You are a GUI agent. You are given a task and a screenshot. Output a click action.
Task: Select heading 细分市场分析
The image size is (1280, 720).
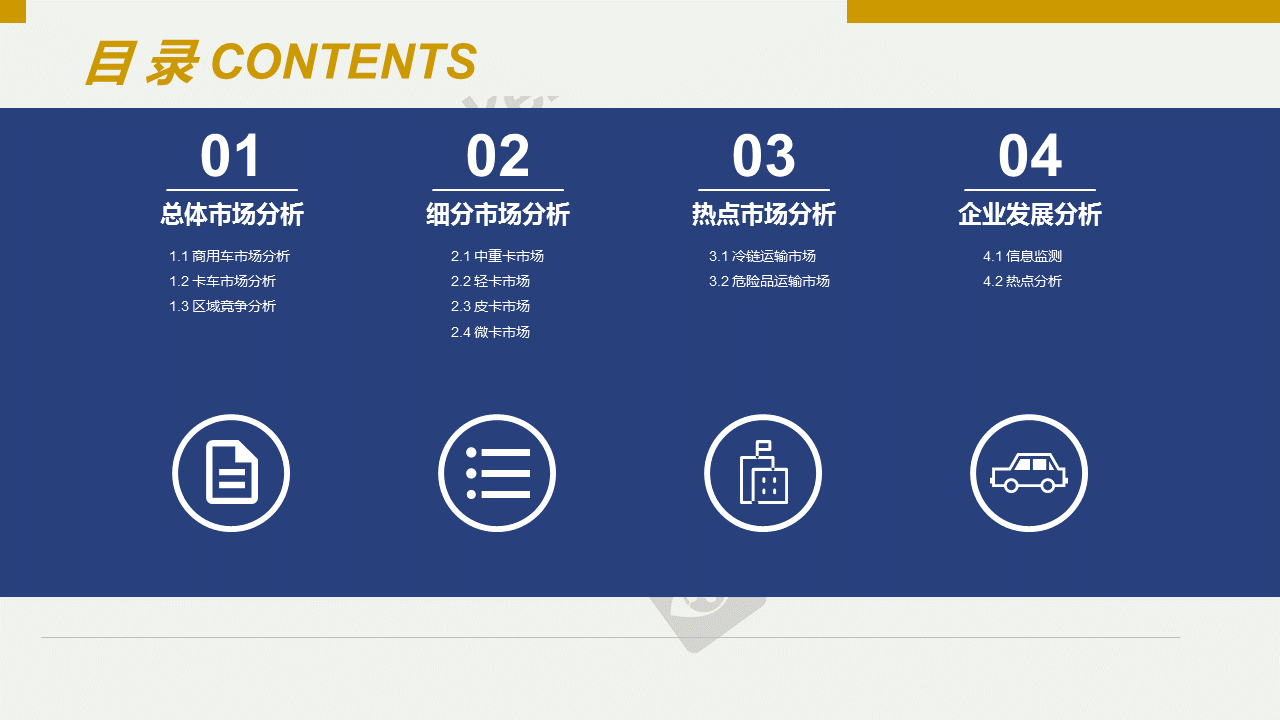(x=498, y=215)
